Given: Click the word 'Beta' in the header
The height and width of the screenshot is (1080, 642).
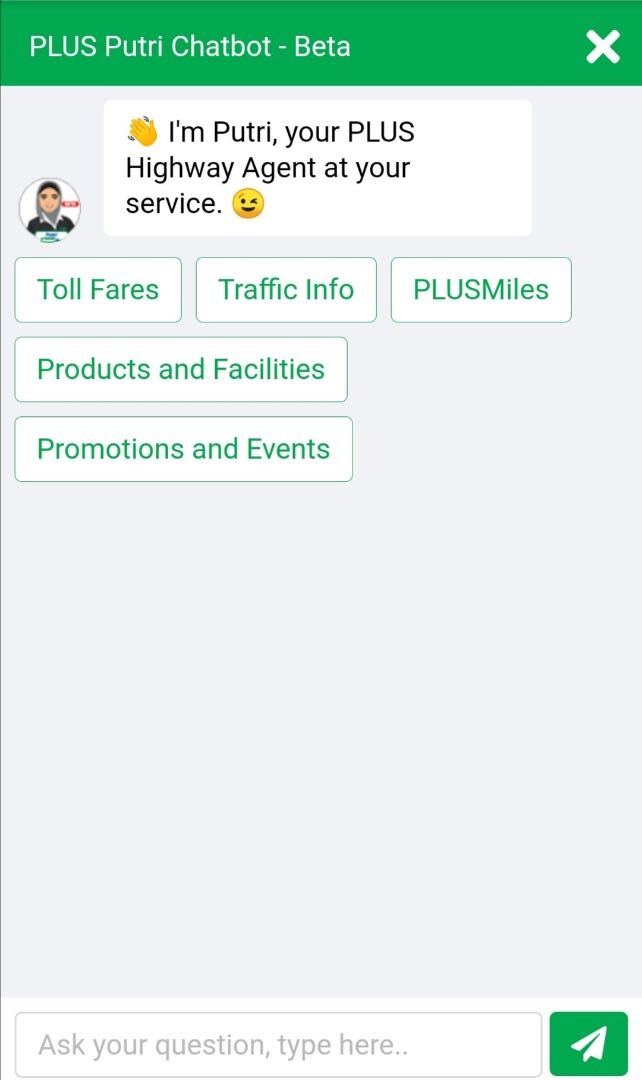Looking at the screenshot, I should click(322, 46).
